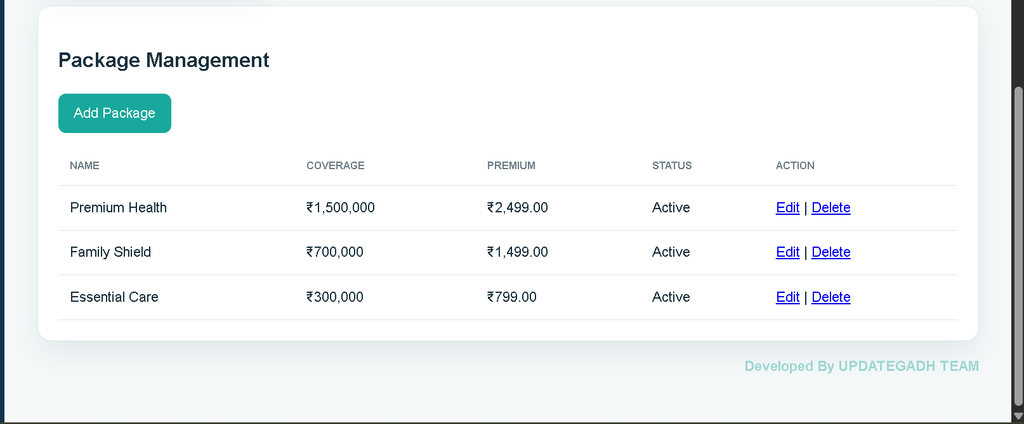Click the PREMIUM column header

coord(511,166)
